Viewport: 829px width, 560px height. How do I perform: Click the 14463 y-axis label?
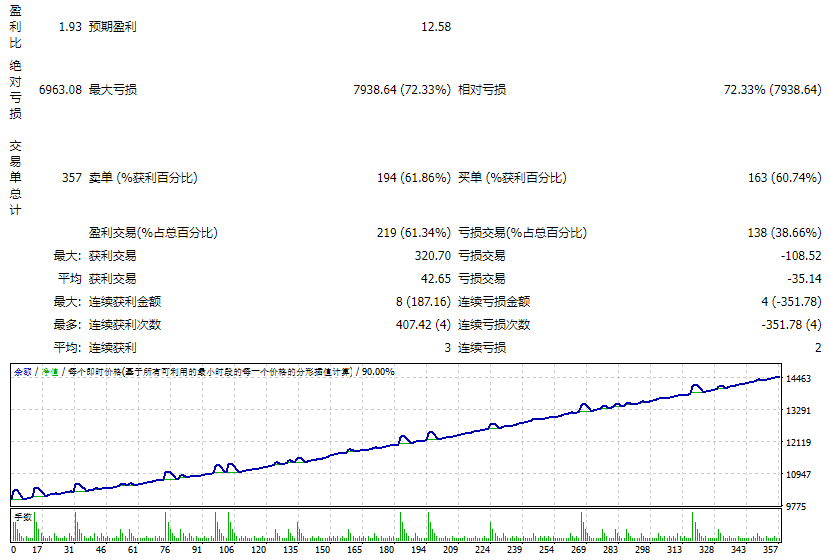798,379
